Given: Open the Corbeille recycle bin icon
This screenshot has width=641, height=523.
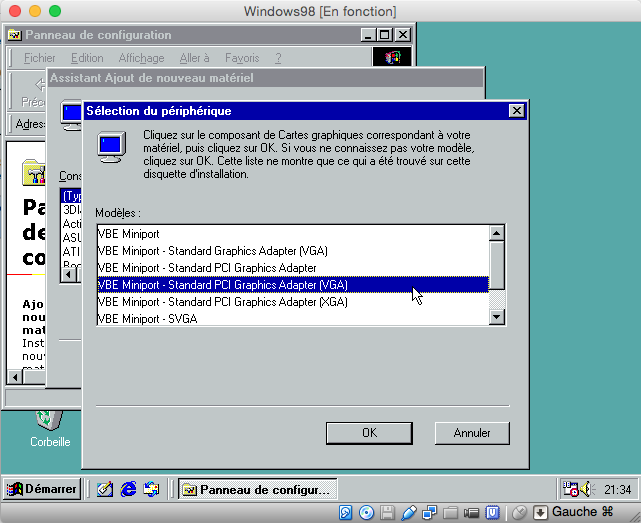Looking at the screenshot, I should click(x=50, y=428).
